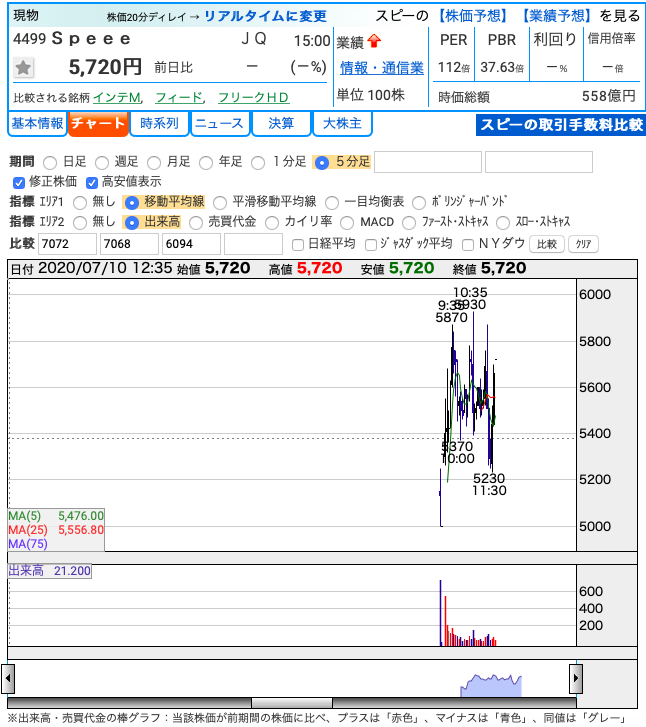Open the 大株主 tab

[x=342, y=124]
